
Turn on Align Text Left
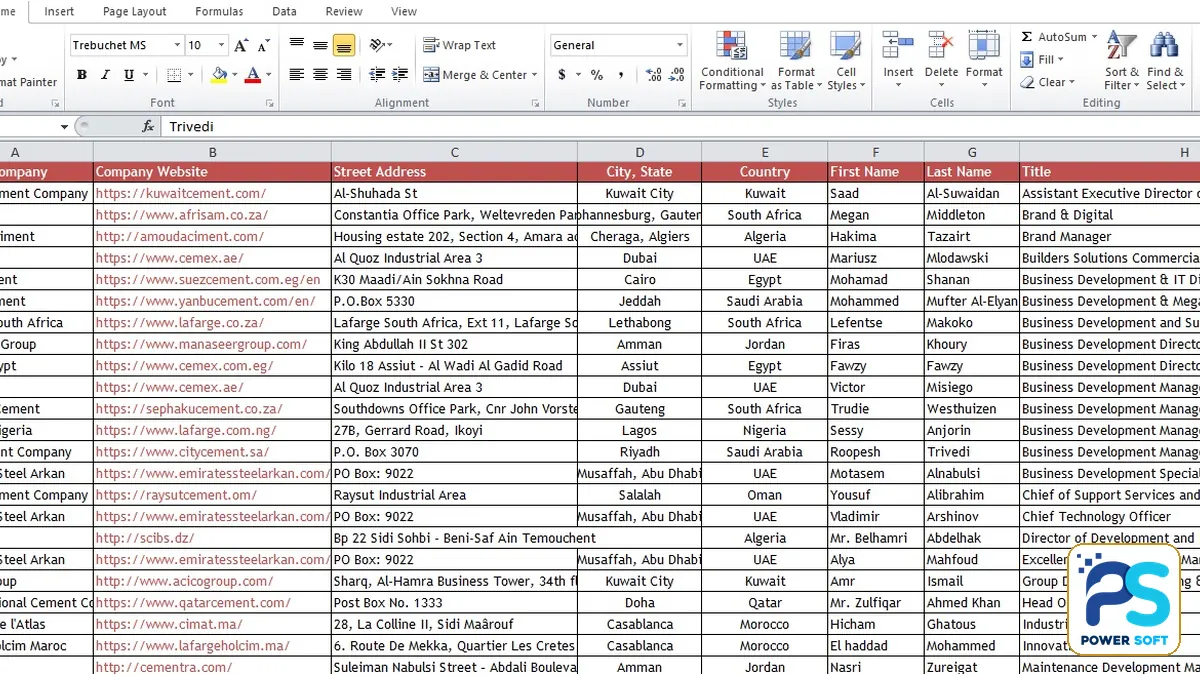pos(297,75)
